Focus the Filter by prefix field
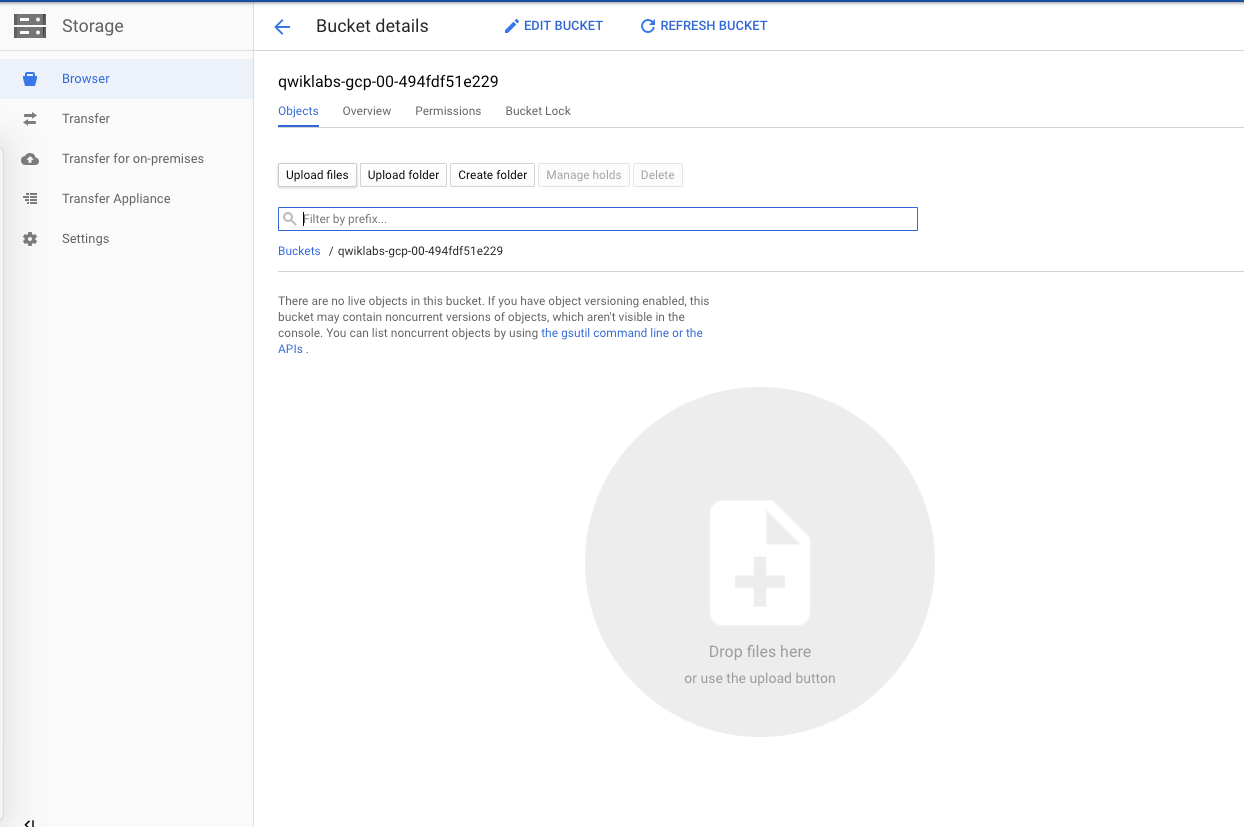 pos(598,219)
